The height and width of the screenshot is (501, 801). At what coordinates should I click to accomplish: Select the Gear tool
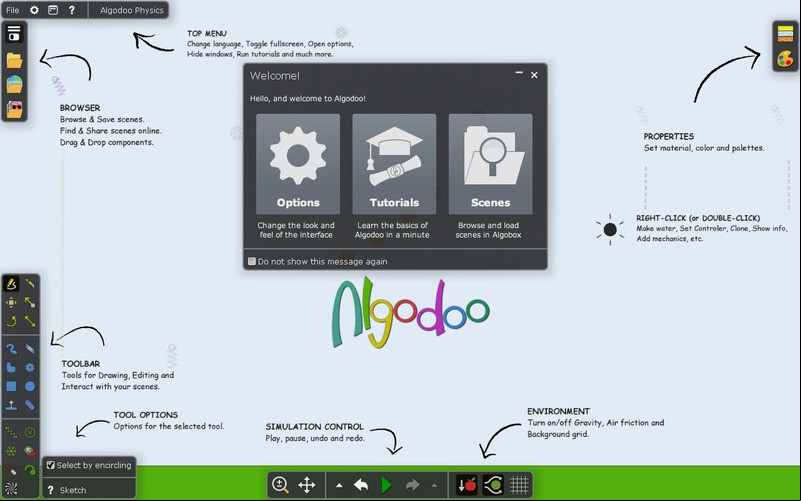tap(30, 368)
